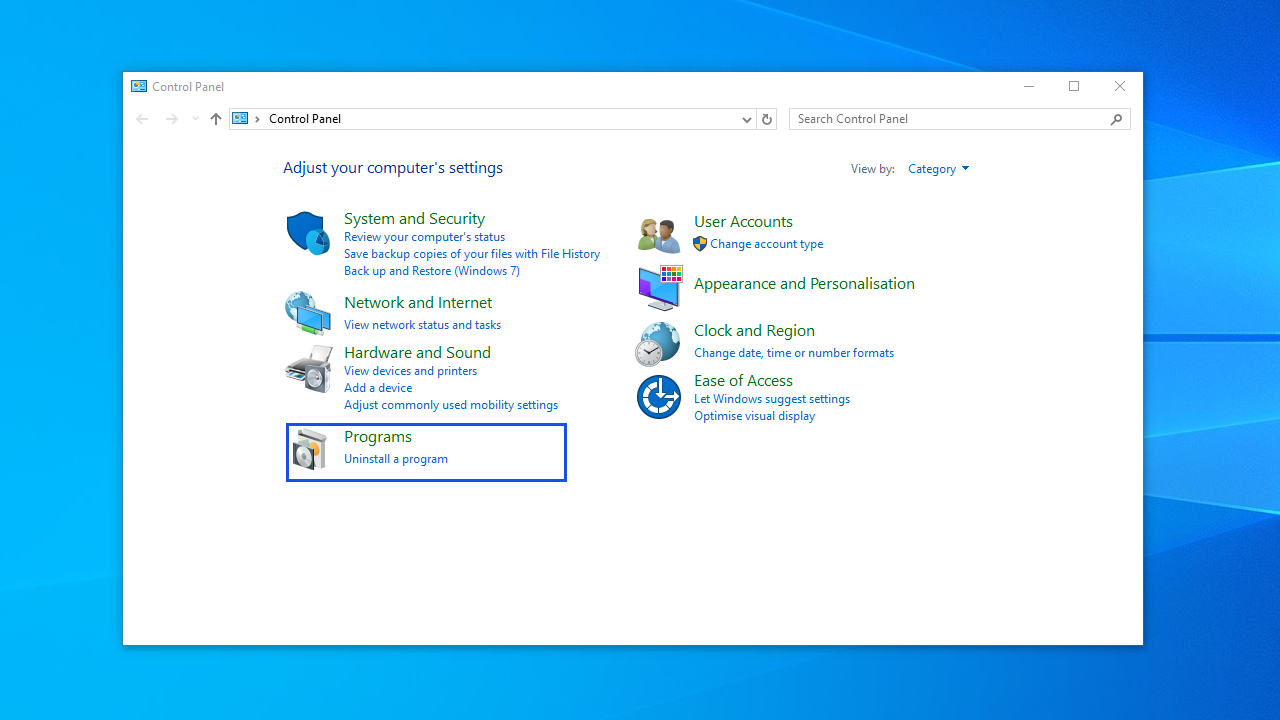Image resolution: width=1280 pixels, height=720 pixels.
Task: Close the Control Panel window
Action: 1120,86
